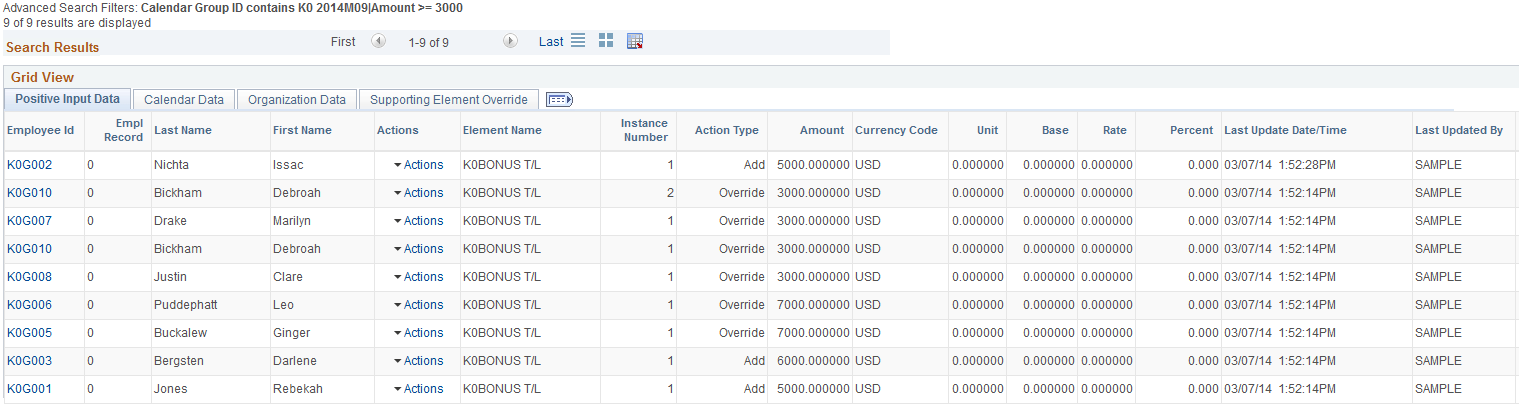Open Supporting Element Override tab
Viewport: 1519px width, 406px height.
point(449,100)
